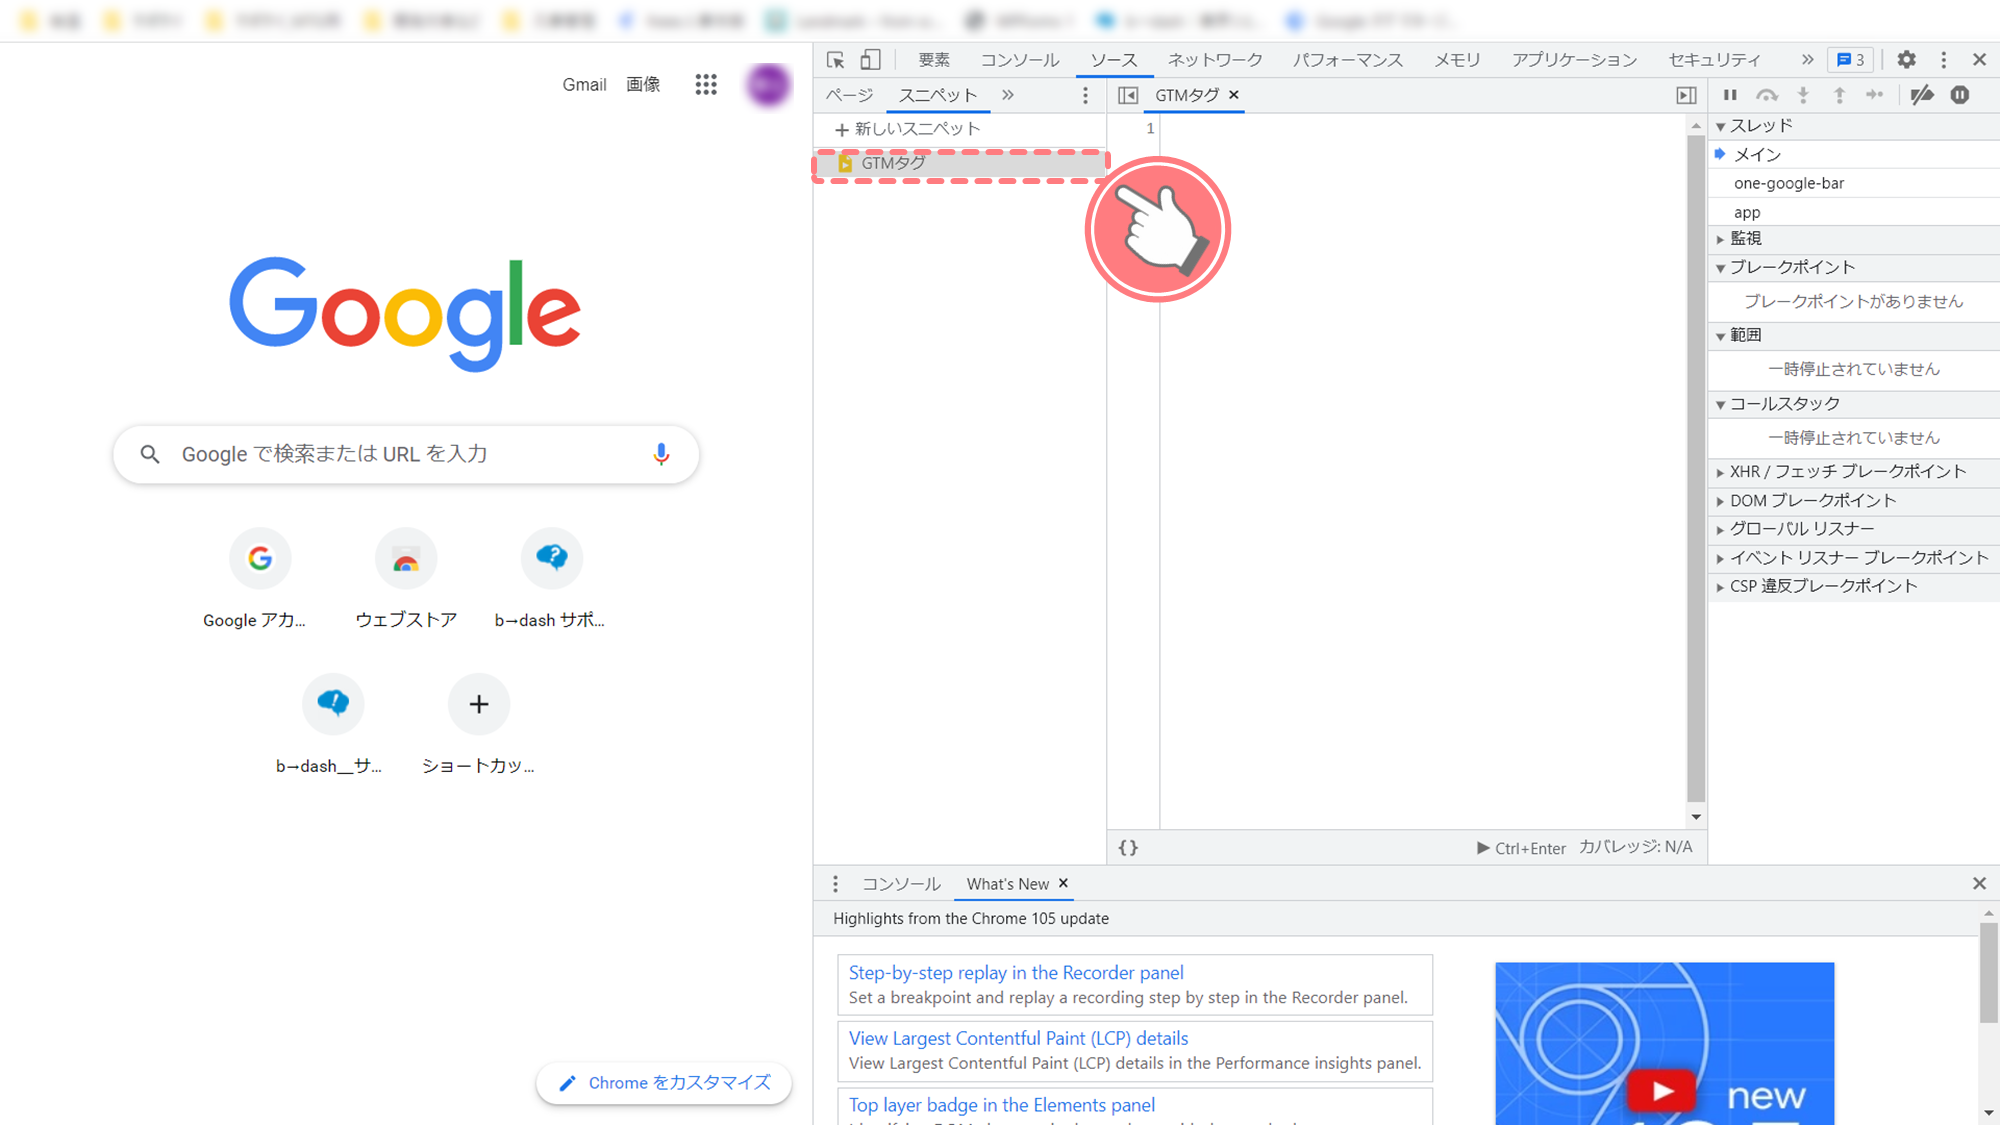Create a new snippet

(907, 129)
